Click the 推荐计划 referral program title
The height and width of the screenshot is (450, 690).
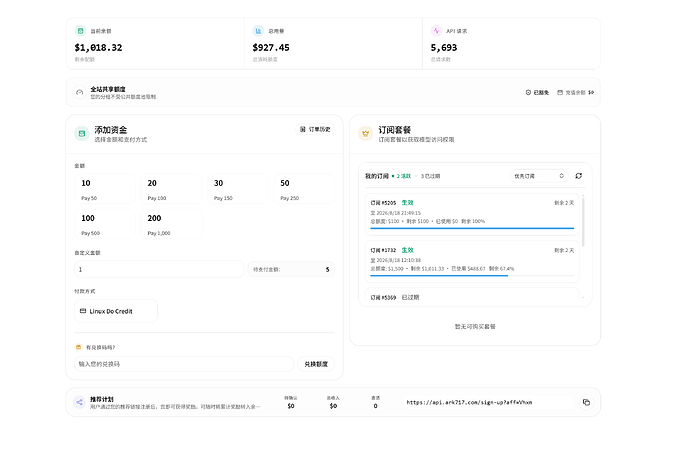[102, 399]
